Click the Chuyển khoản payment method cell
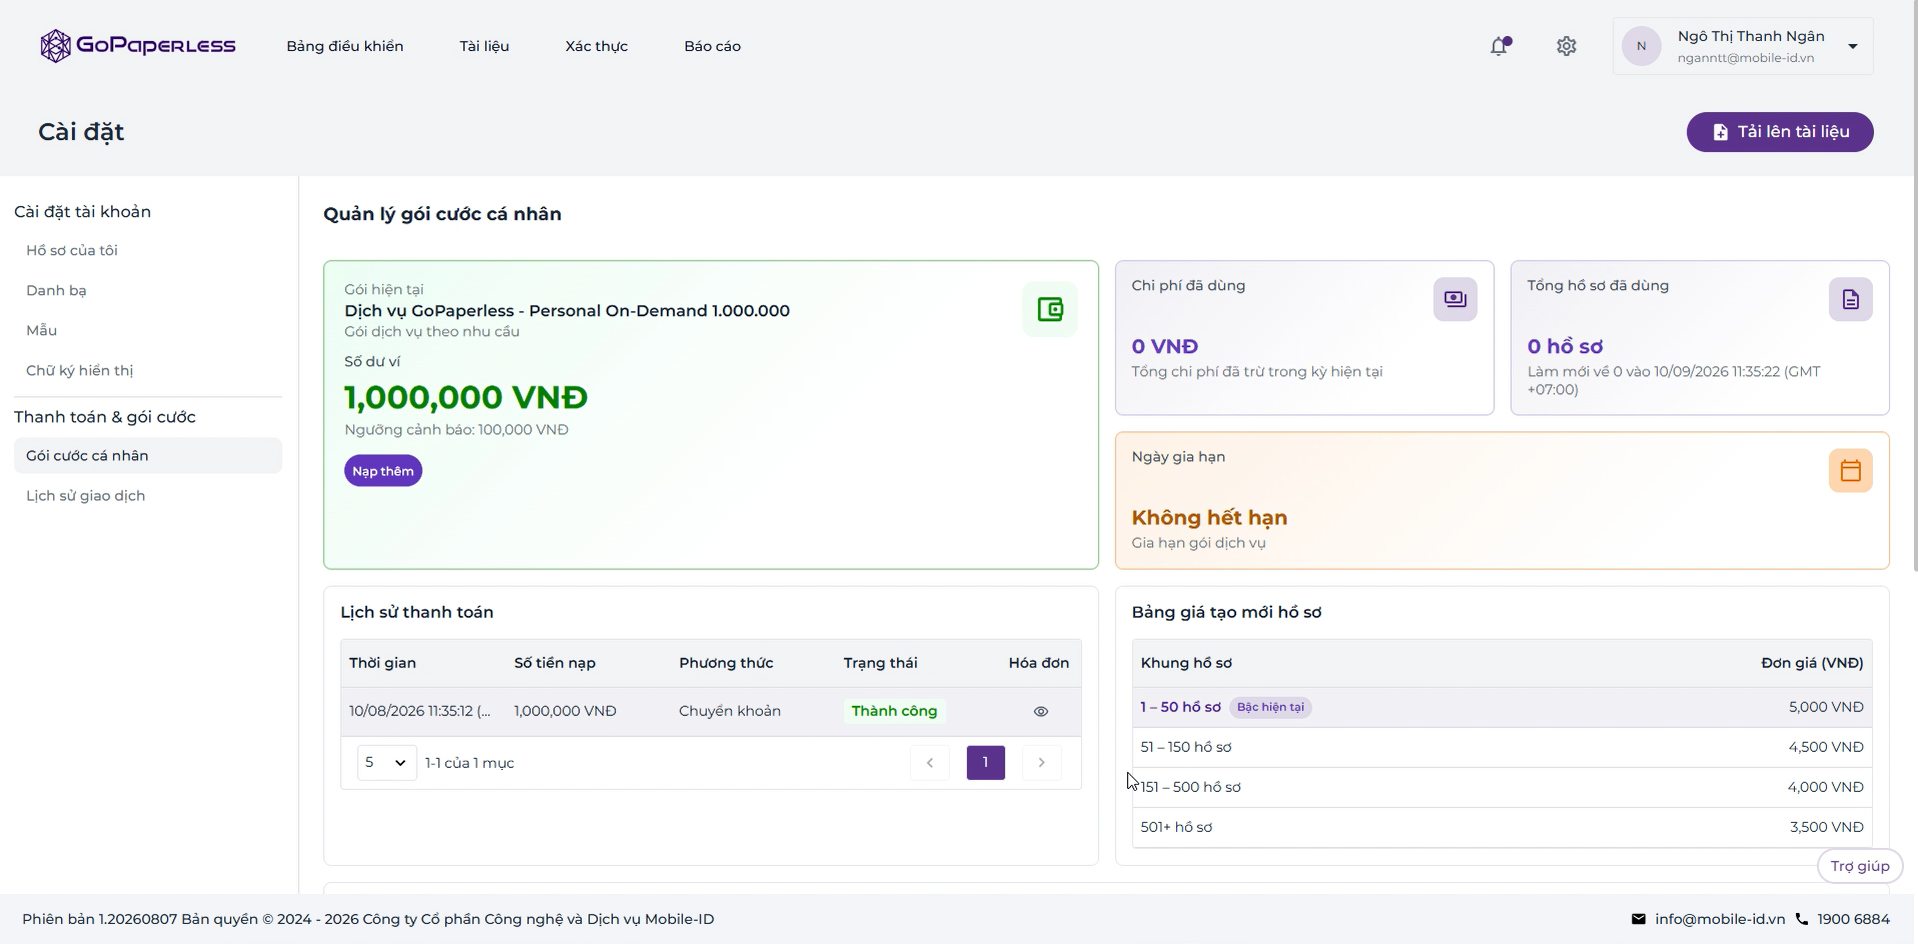The height and width of the screenshot is (944, 1918). click(x=730, y=711)
